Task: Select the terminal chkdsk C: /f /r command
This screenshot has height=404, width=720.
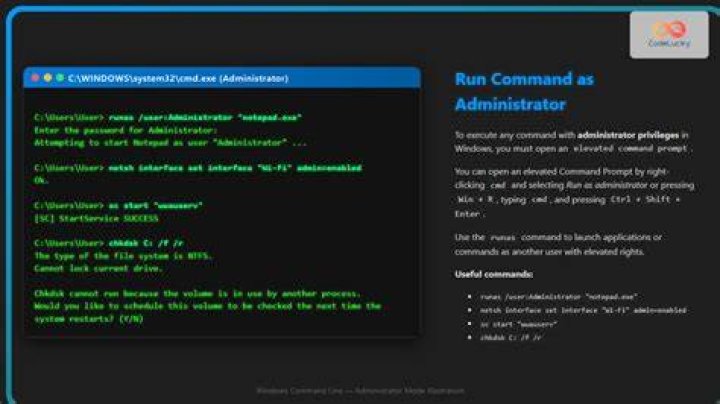Action: tap(109, 243)
